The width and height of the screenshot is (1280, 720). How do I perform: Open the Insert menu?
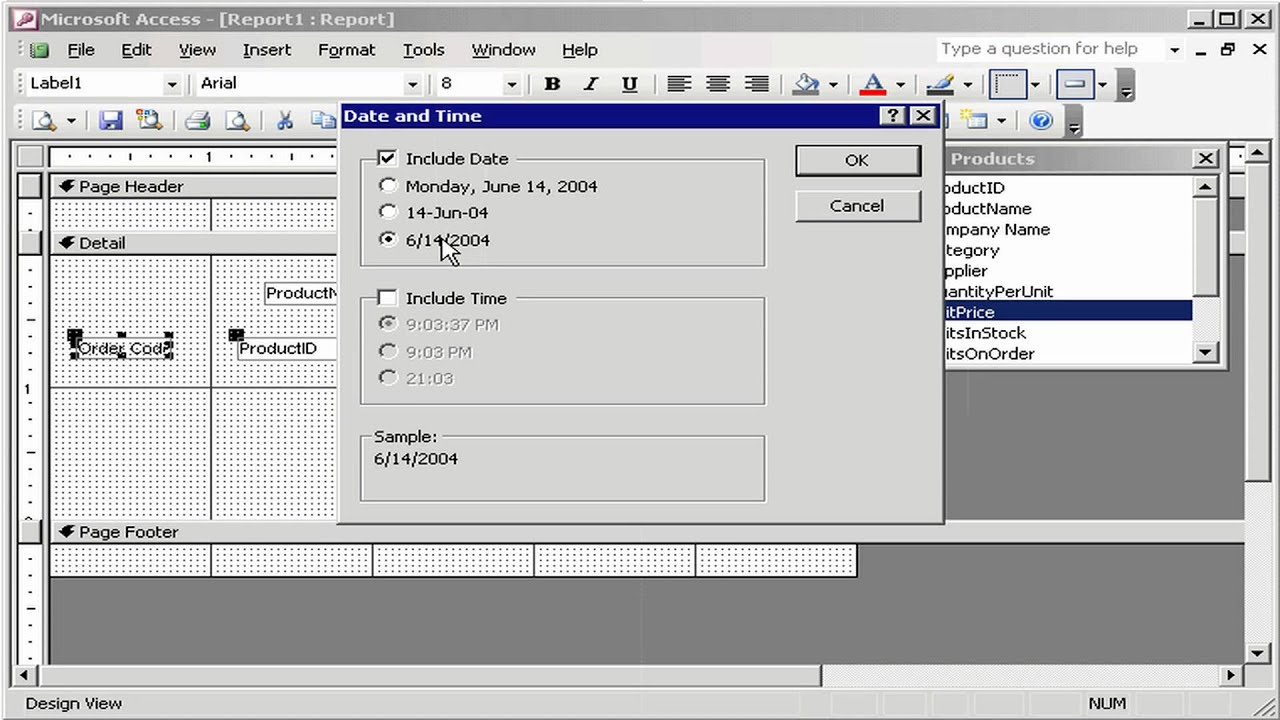point(267,50)
